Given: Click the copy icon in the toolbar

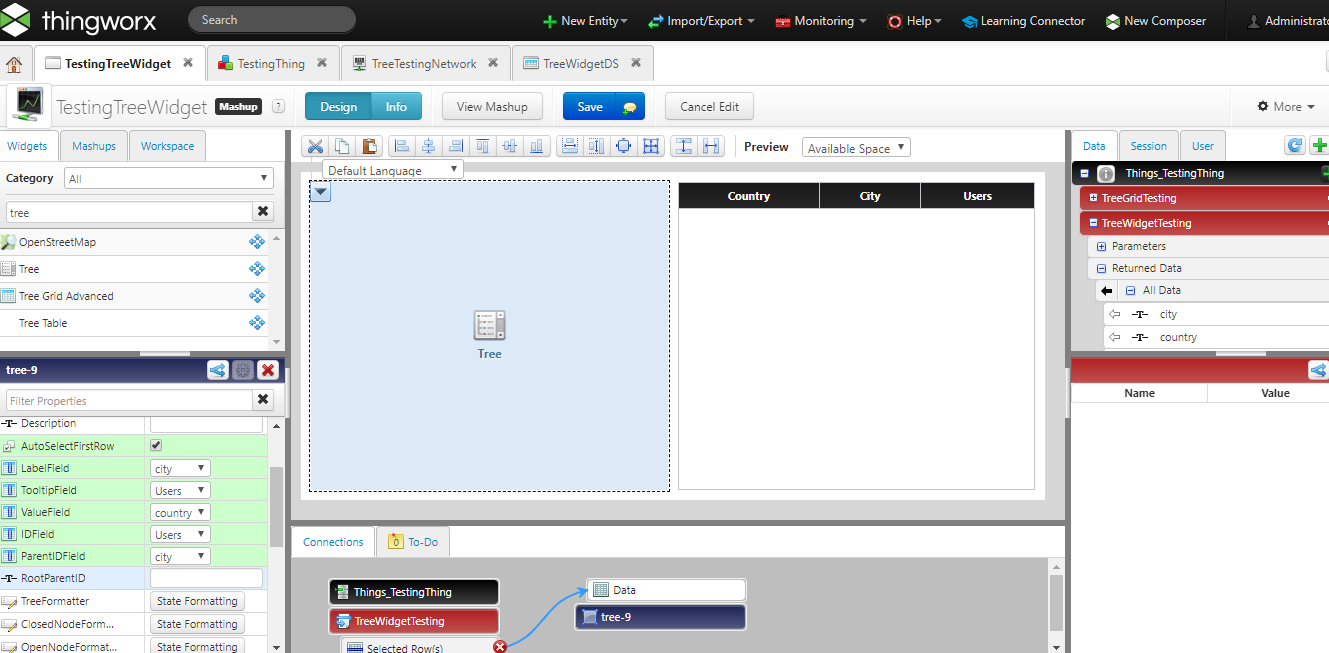Looking at the screenshot, I should [340, 145].
